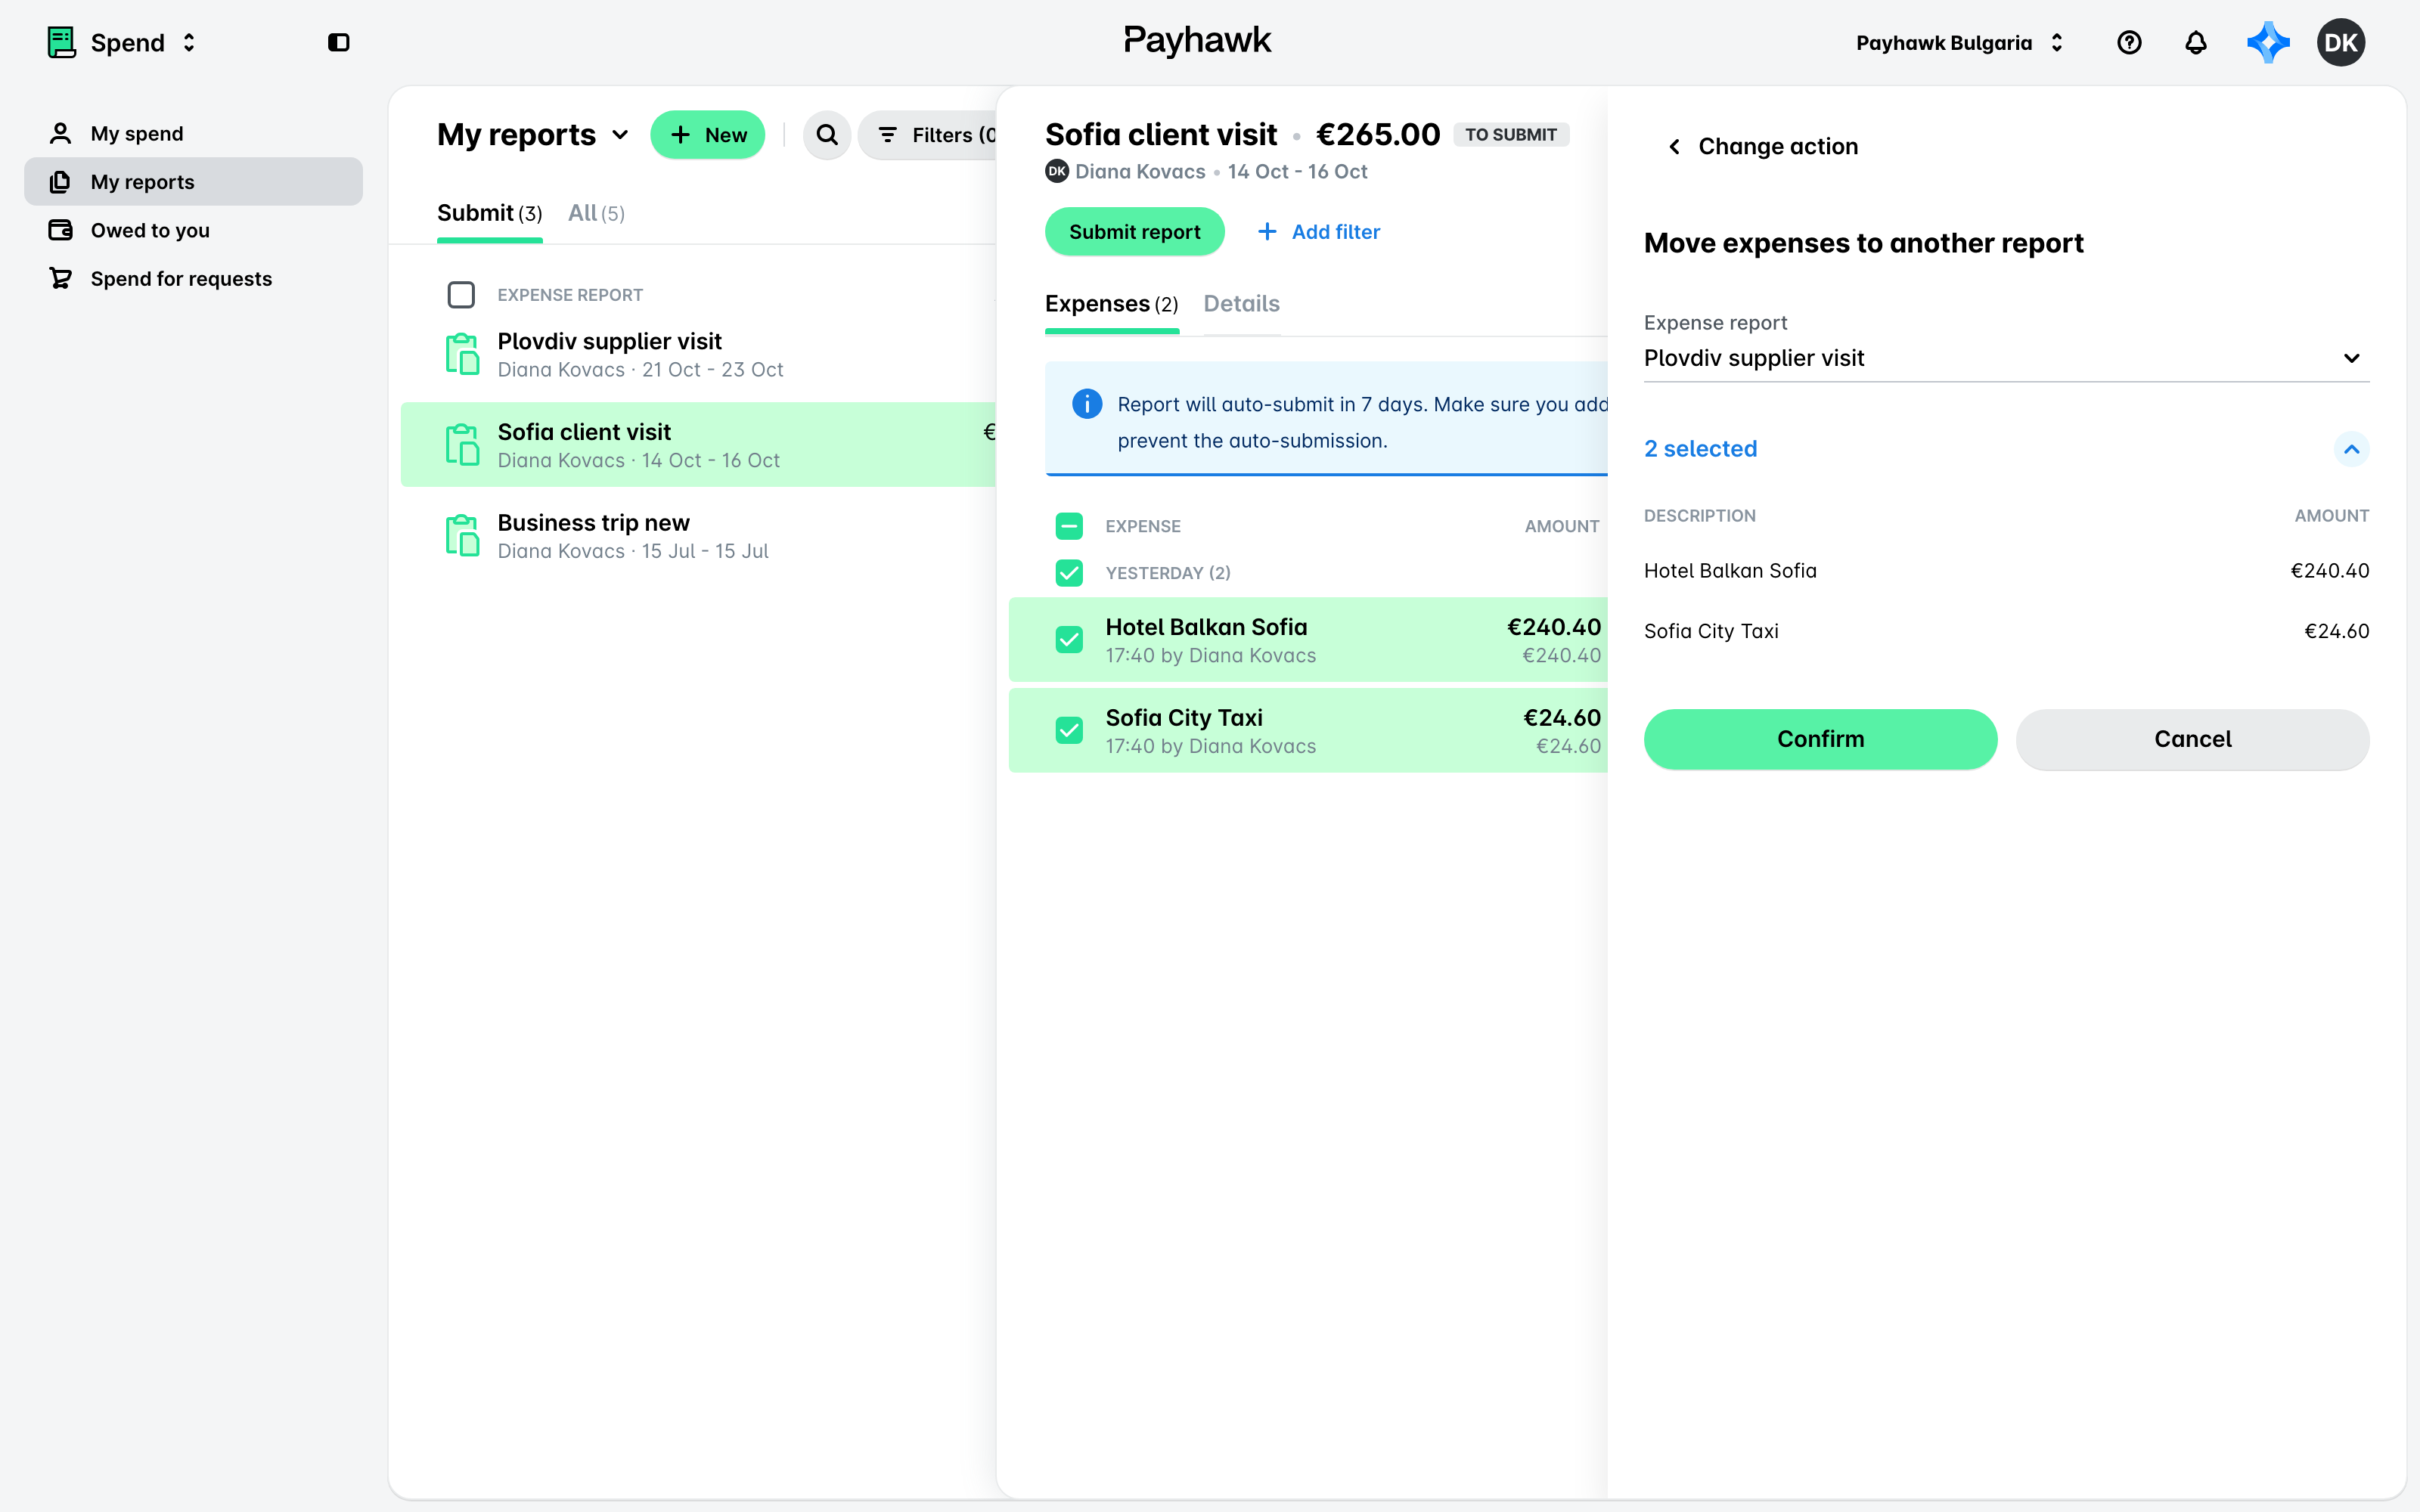Click the Plovdiv supplier visit report icon

[462, 354]
